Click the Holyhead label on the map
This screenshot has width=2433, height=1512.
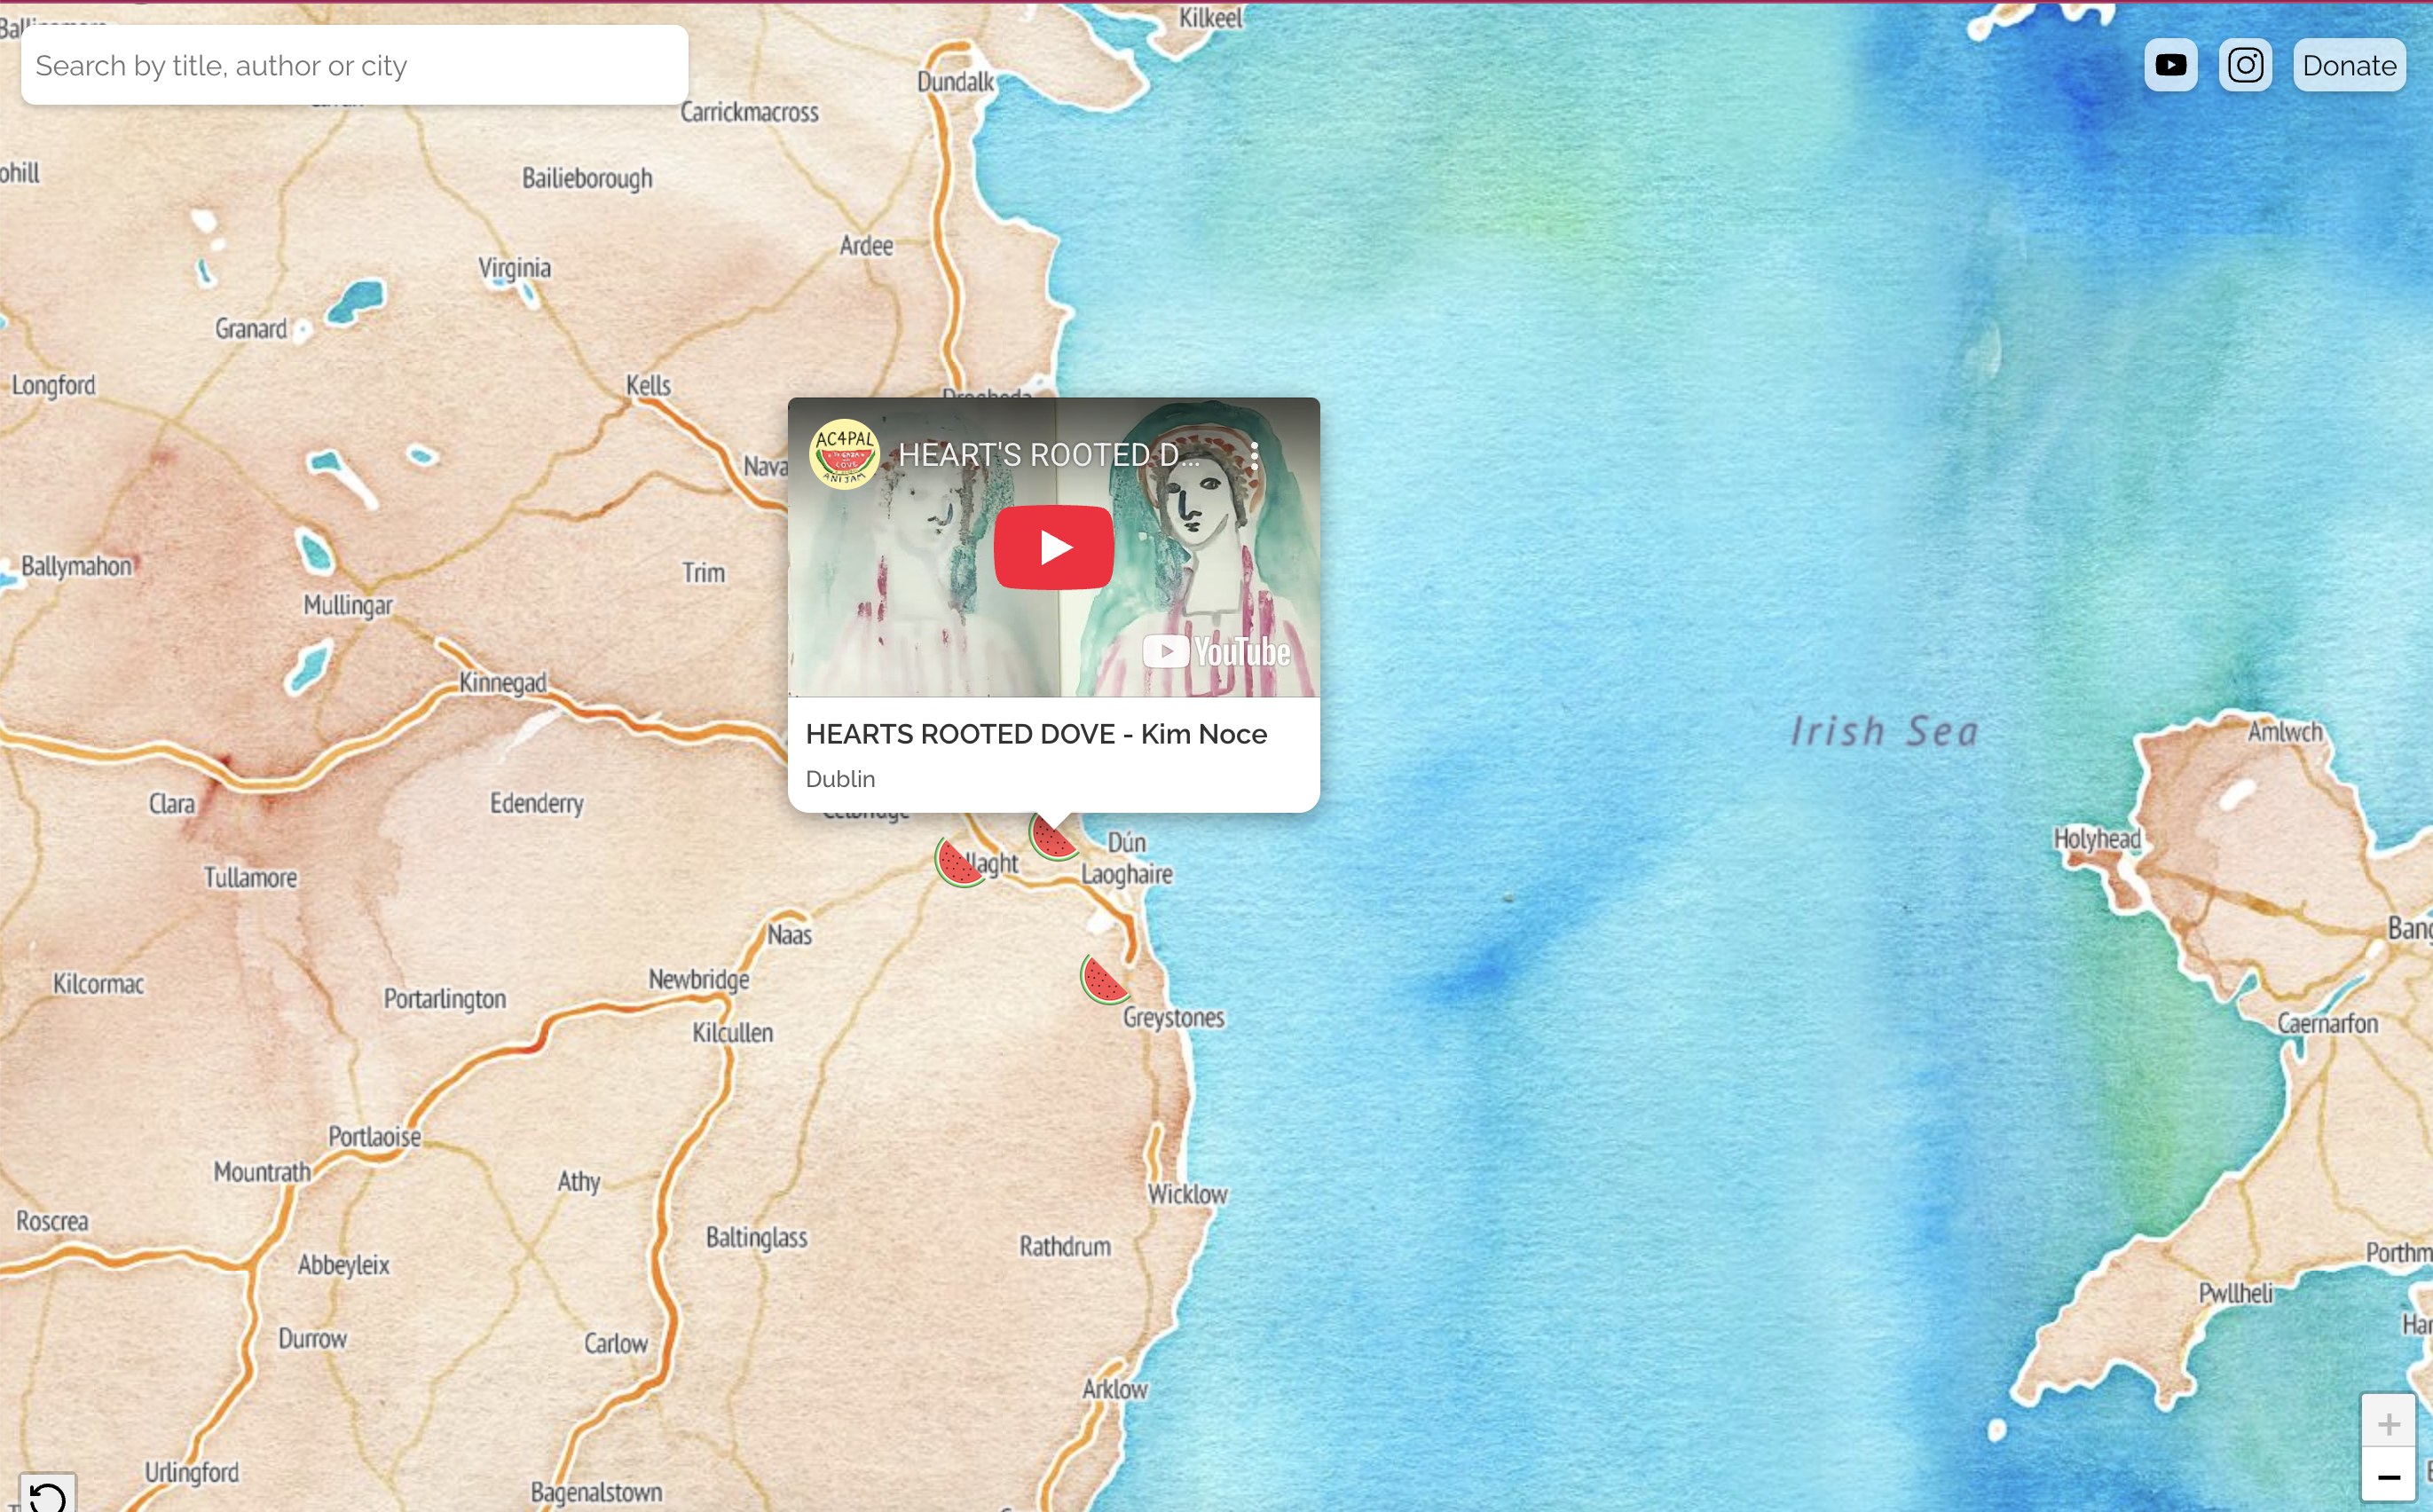[x=2096, y=838]
